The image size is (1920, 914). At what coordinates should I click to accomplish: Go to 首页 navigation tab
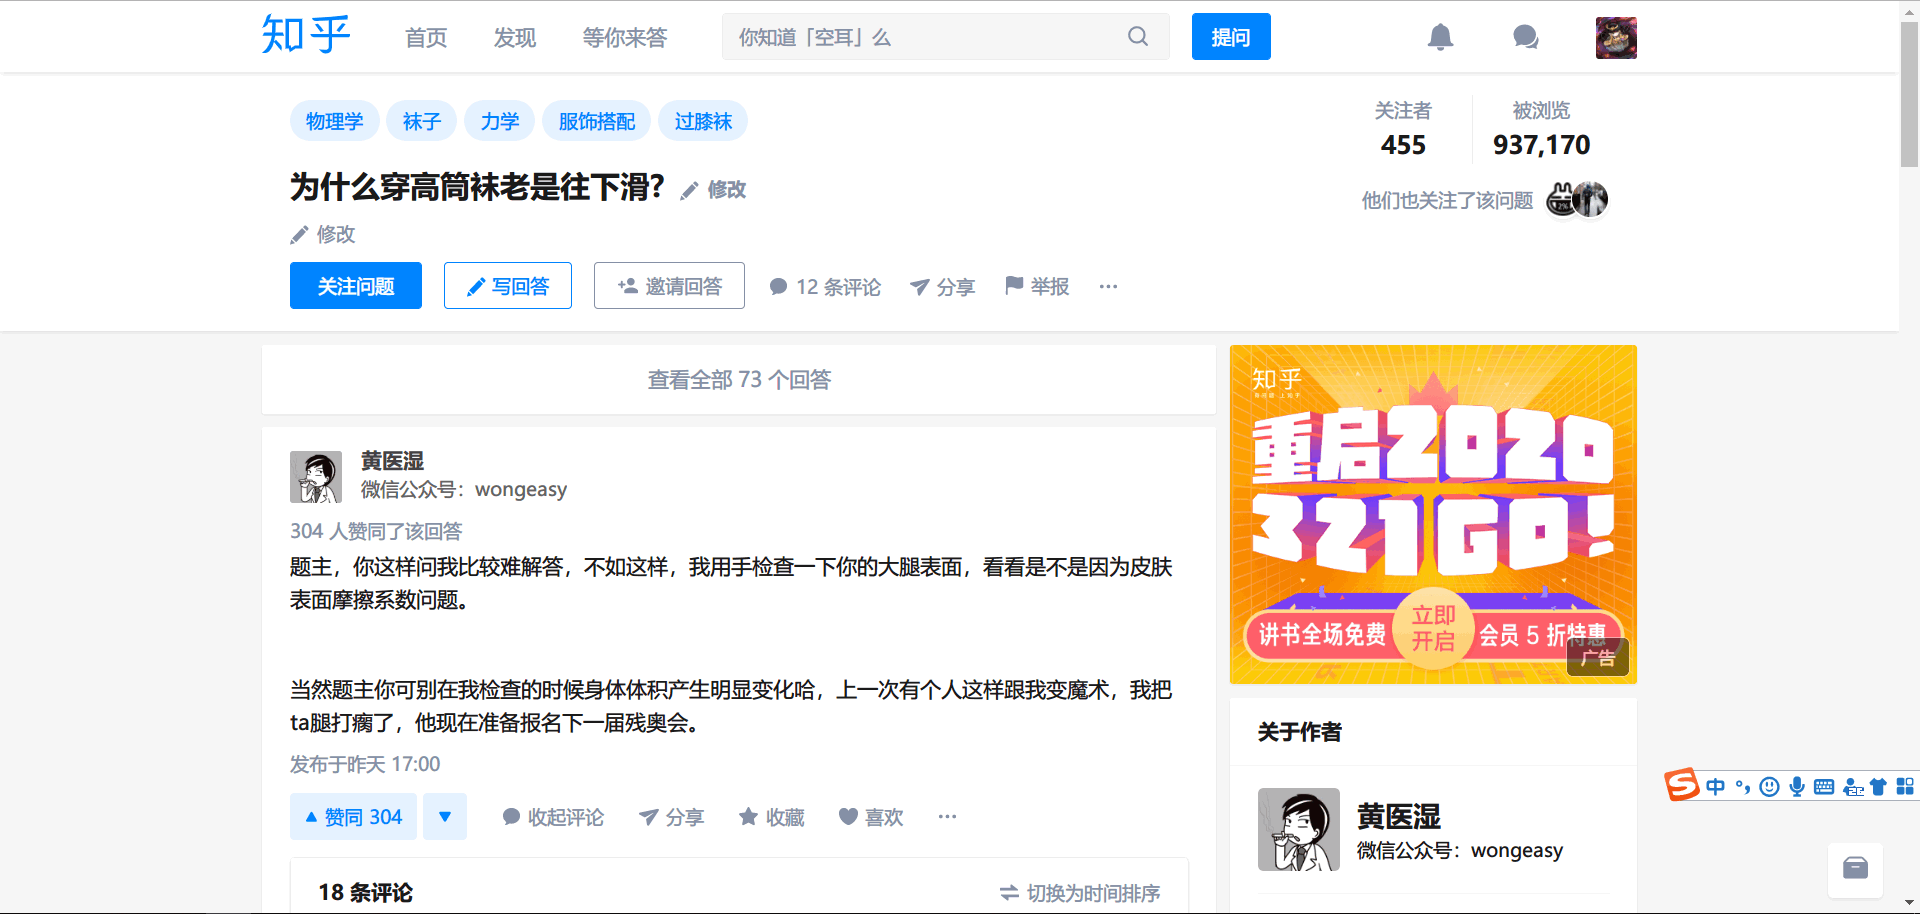coord(426,38)
